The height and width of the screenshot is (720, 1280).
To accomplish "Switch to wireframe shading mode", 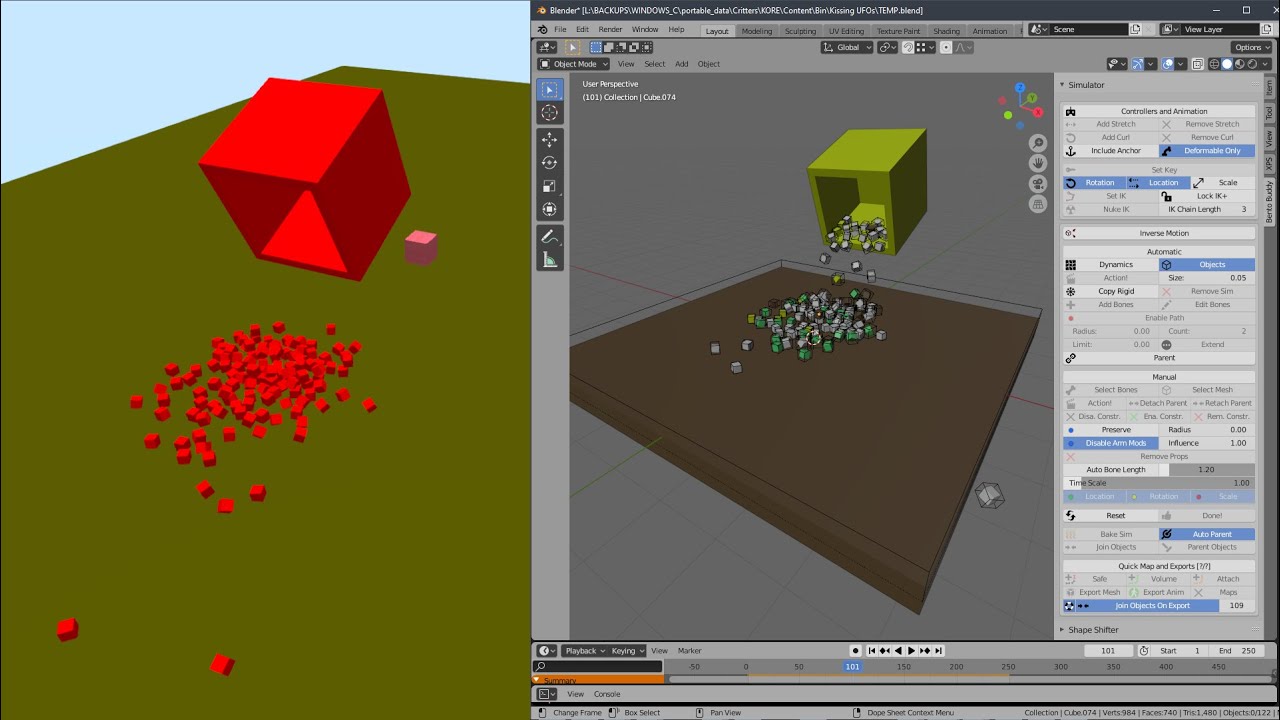I will click(1212, 64).
